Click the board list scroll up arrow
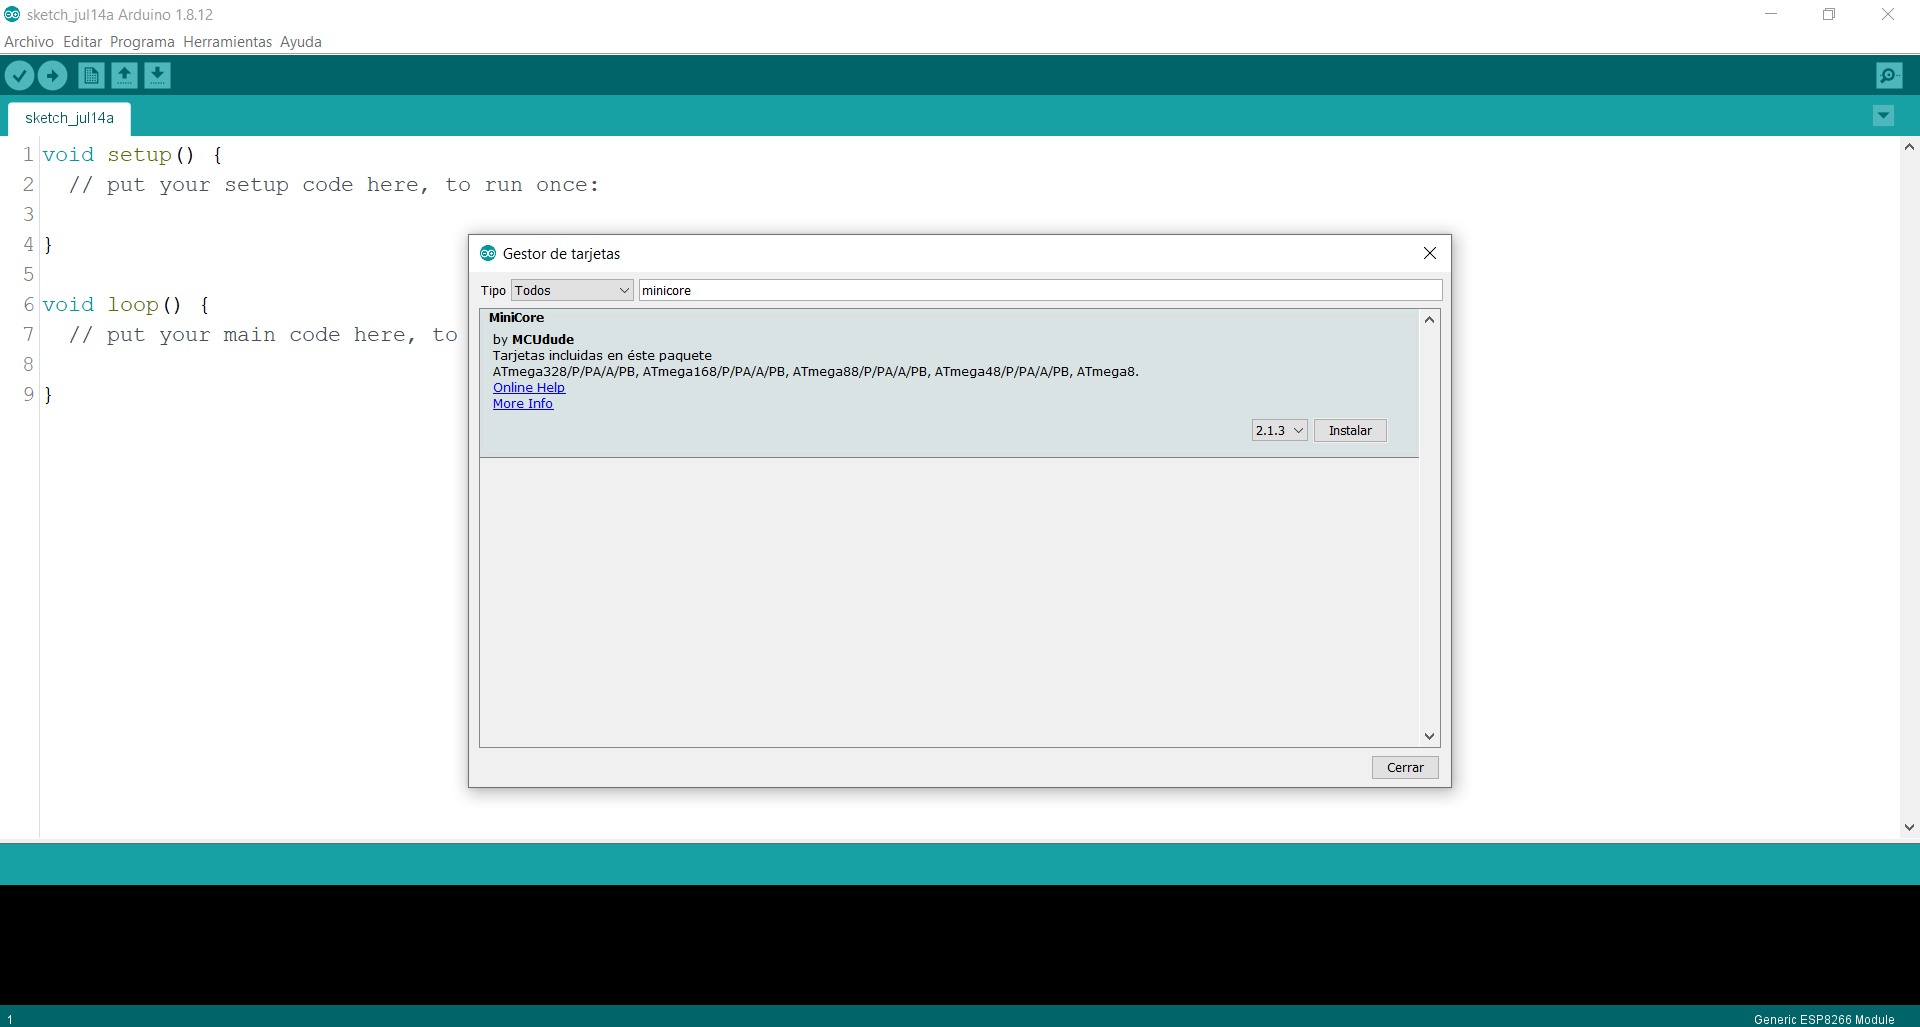 (1429, 320)
